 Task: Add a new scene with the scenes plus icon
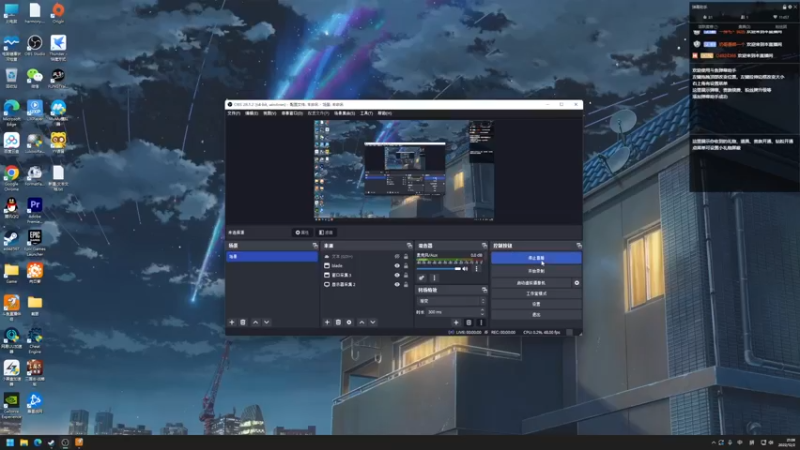[x=232, y=322]
